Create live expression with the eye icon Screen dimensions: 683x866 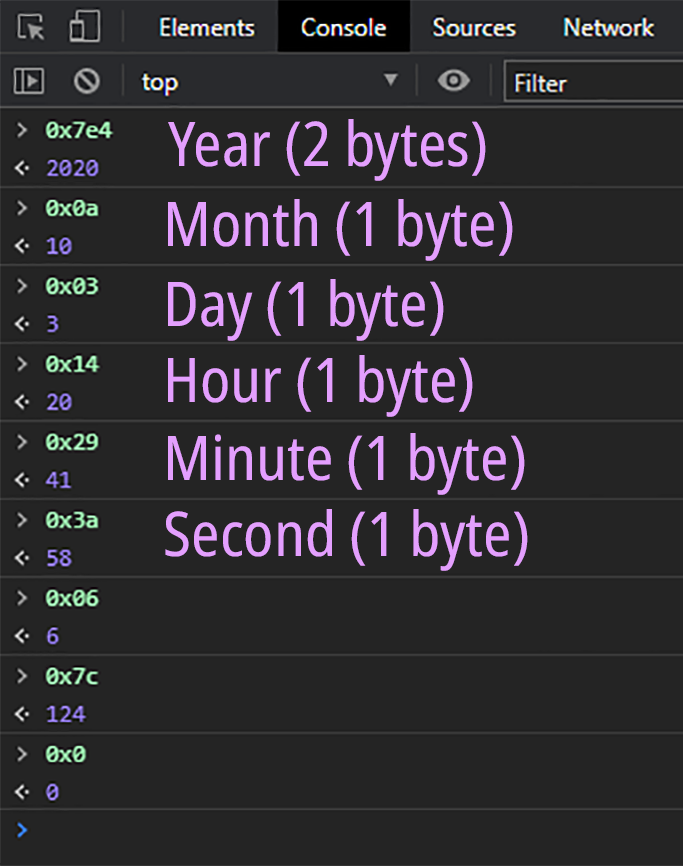coord(454,81)
